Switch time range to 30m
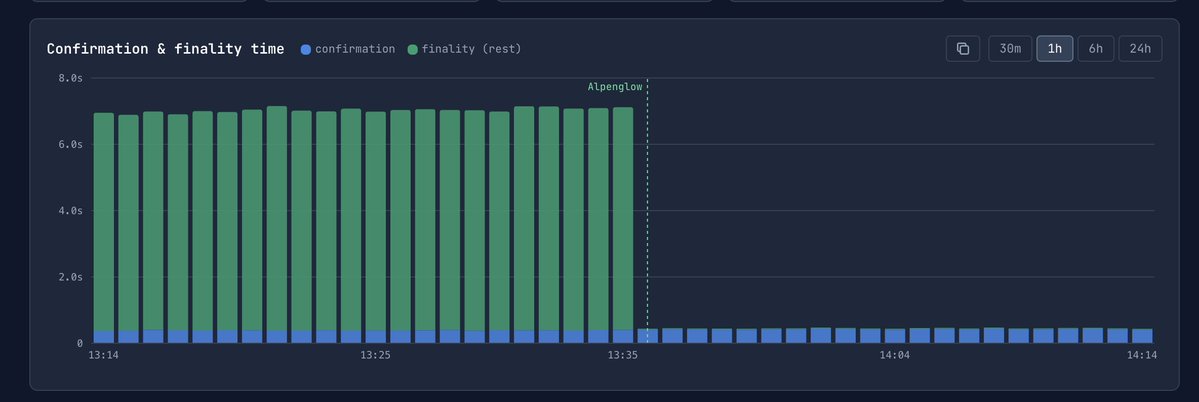The width and height of the screenshot is (1199, 402). click(1010, 49)
